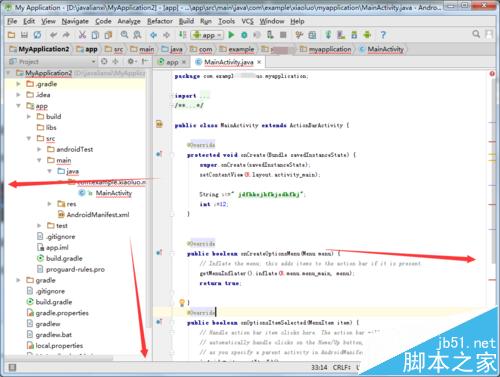Viewport: 500px width, 377px height.
Task: Click the Replace toolbar icon
Action: (137, 35)
